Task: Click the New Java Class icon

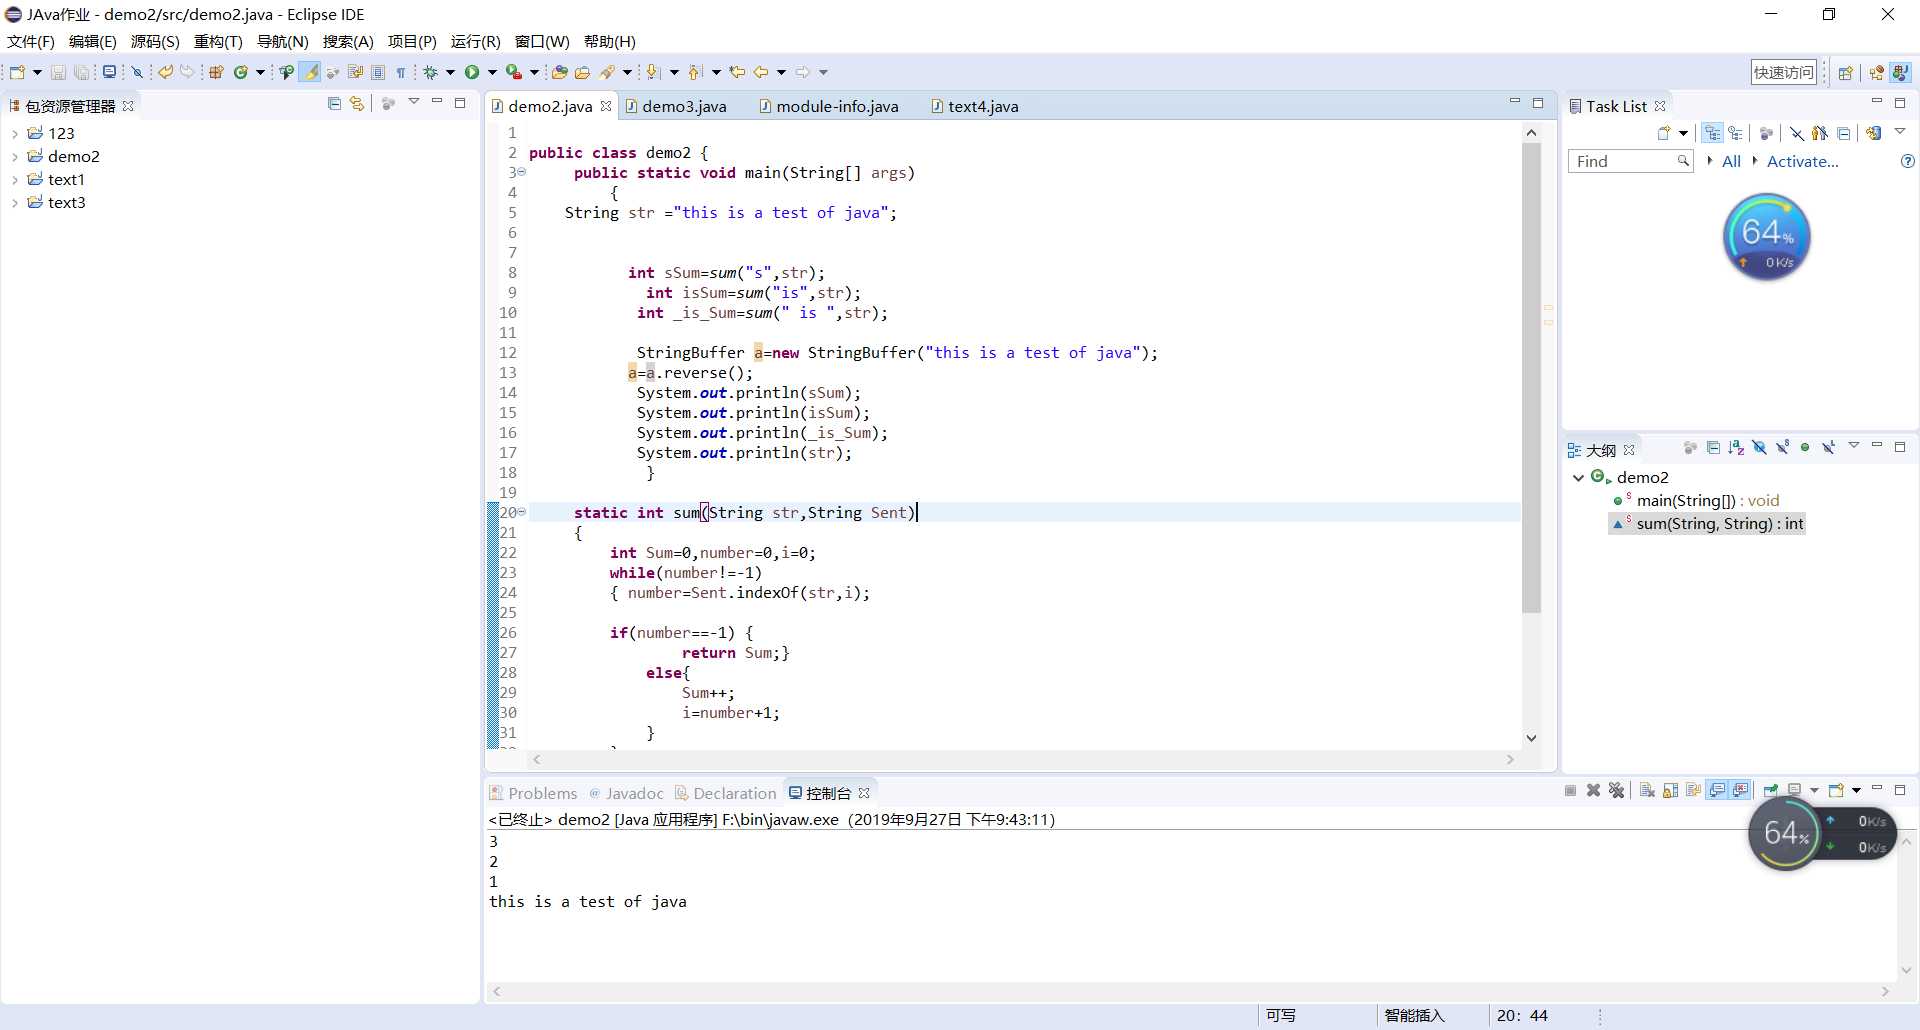Action: tap(241, 72)
